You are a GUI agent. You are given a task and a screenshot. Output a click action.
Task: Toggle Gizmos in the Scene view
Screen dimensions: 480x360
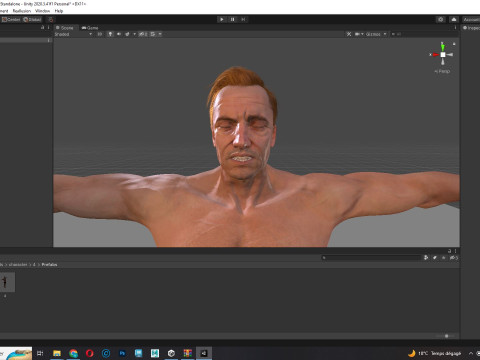[x=373, y=34]
